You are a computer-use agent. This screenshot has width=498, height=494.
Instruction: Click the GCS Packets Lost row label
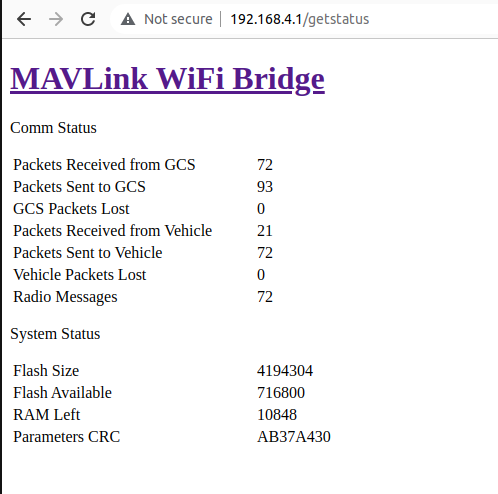click(71, 209)
